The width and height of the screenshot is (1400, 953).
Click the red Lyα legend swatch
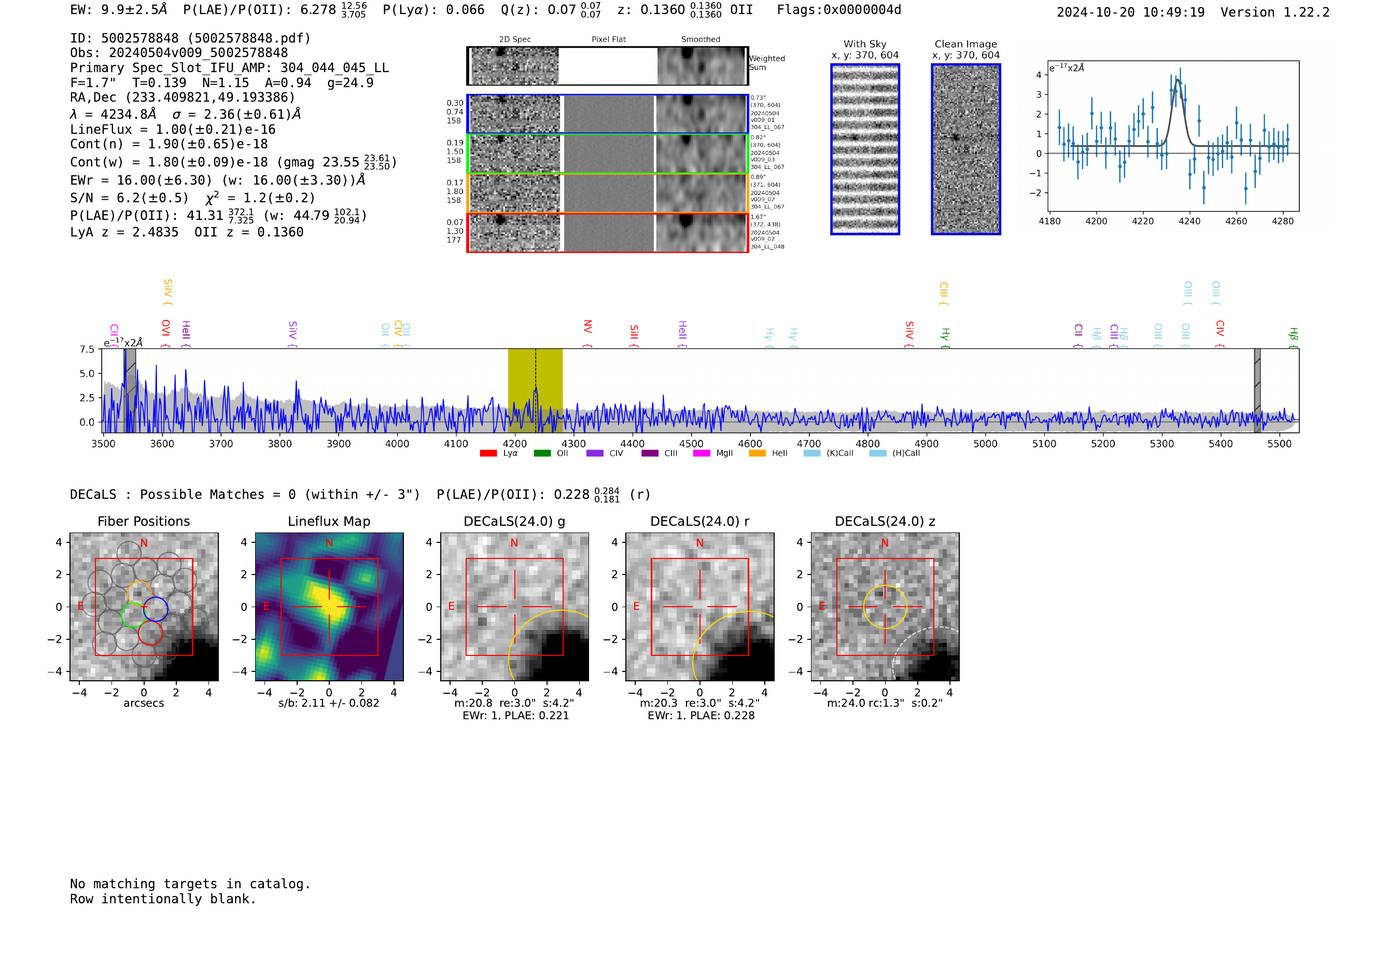click(488, 453)
